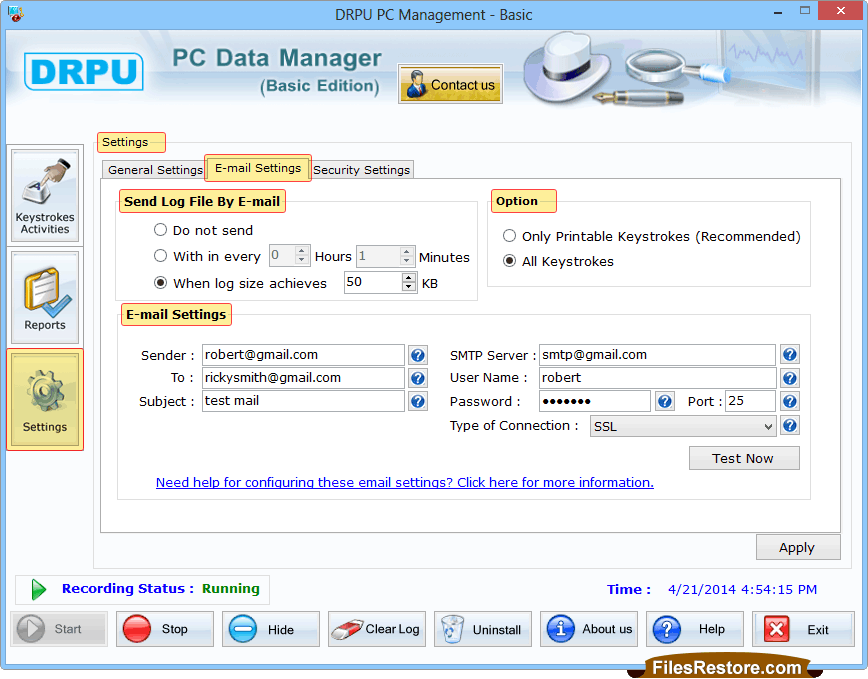
Task: Click the User Name input field
Action: 657,378
